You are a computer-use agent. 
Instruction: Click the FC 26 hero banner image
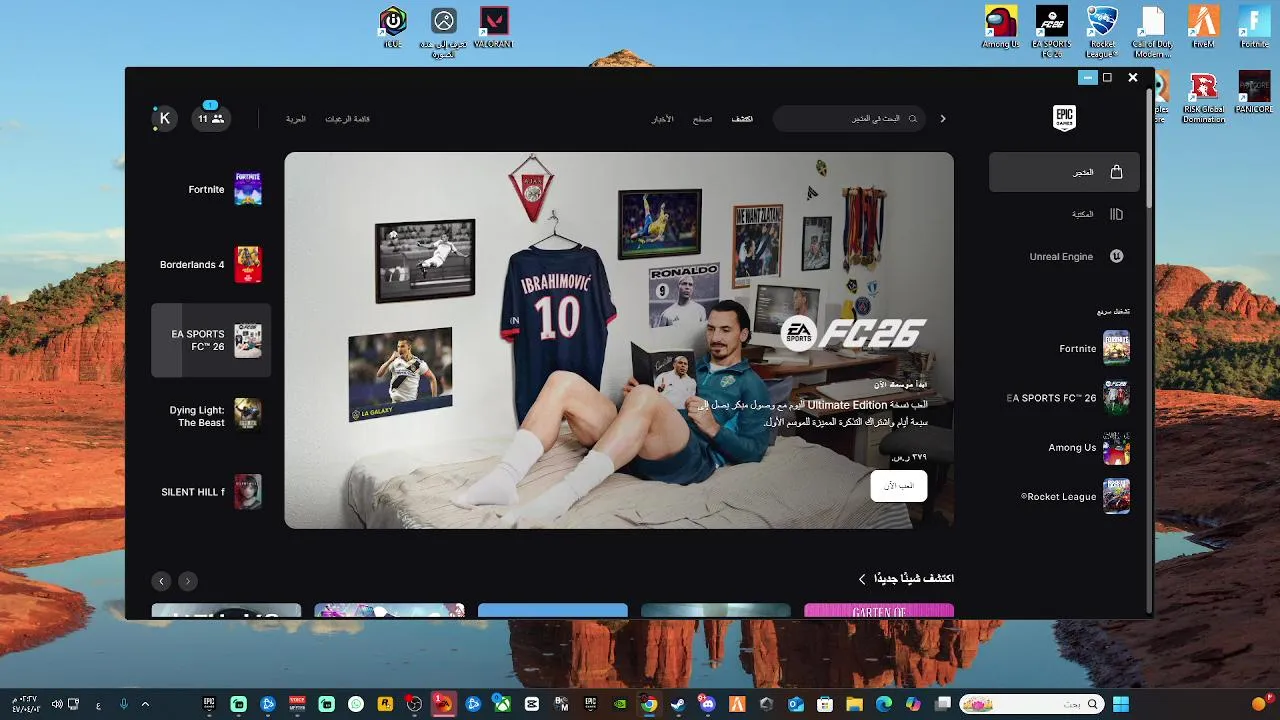coord(619,340)
